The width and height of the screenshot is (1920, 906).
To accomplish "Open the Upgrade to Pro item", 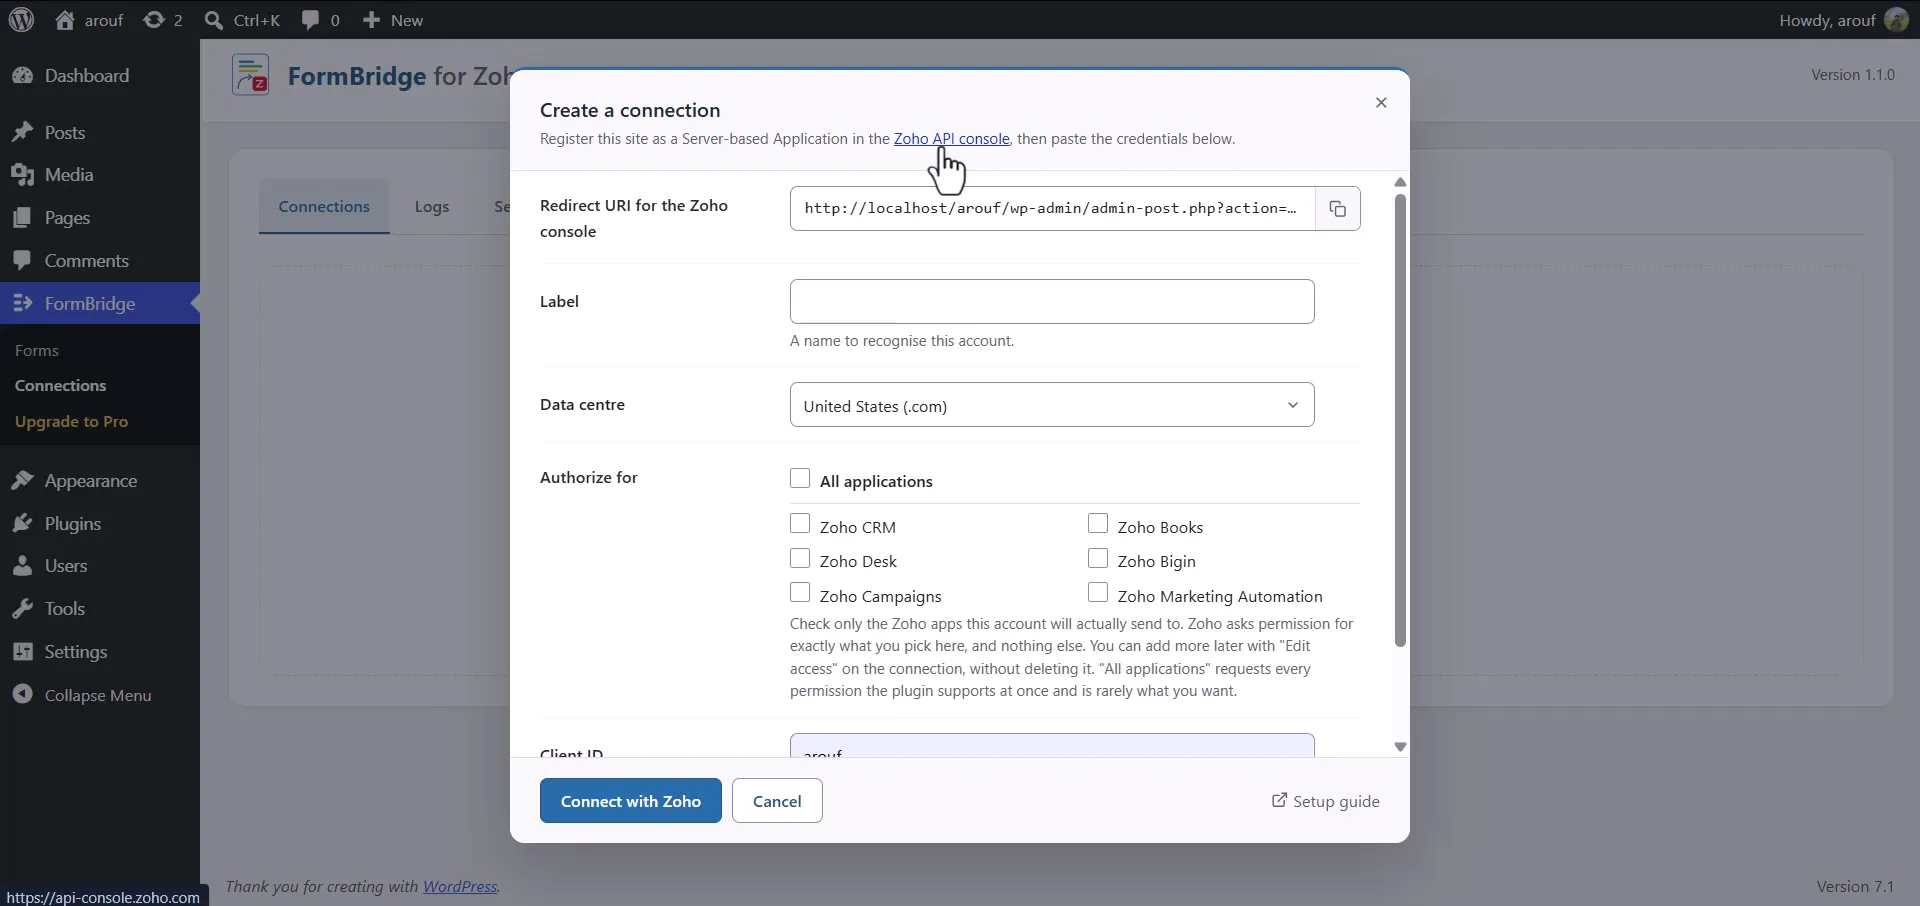I will coord(71,422).
